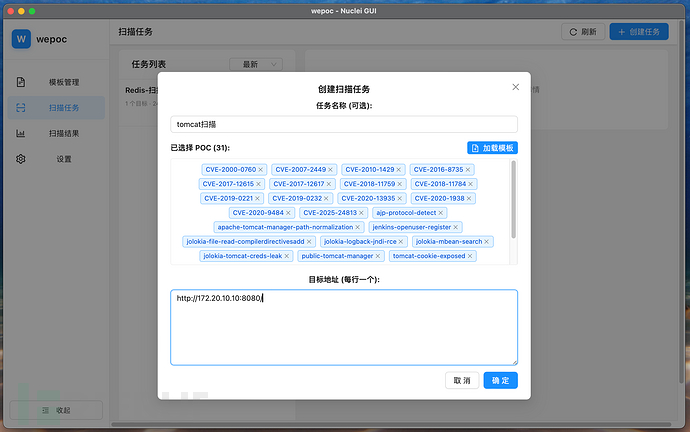
Task: Click the 任务名称 input field
Action: (x=344, y=124)
